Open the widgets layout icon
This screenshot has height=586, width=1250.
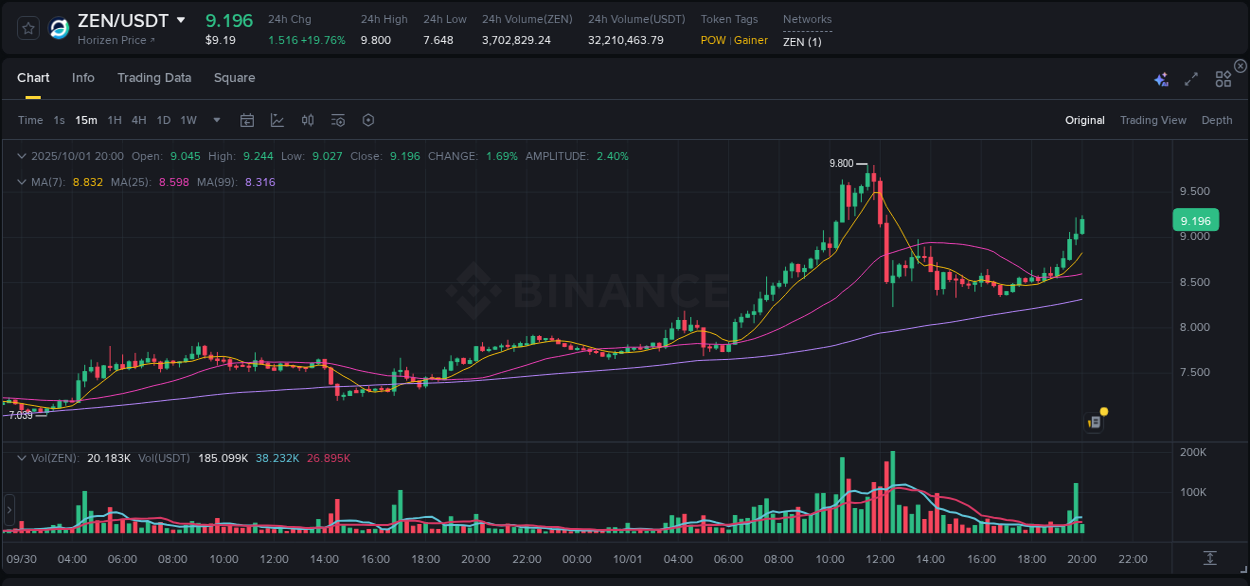pos(1222,78)
